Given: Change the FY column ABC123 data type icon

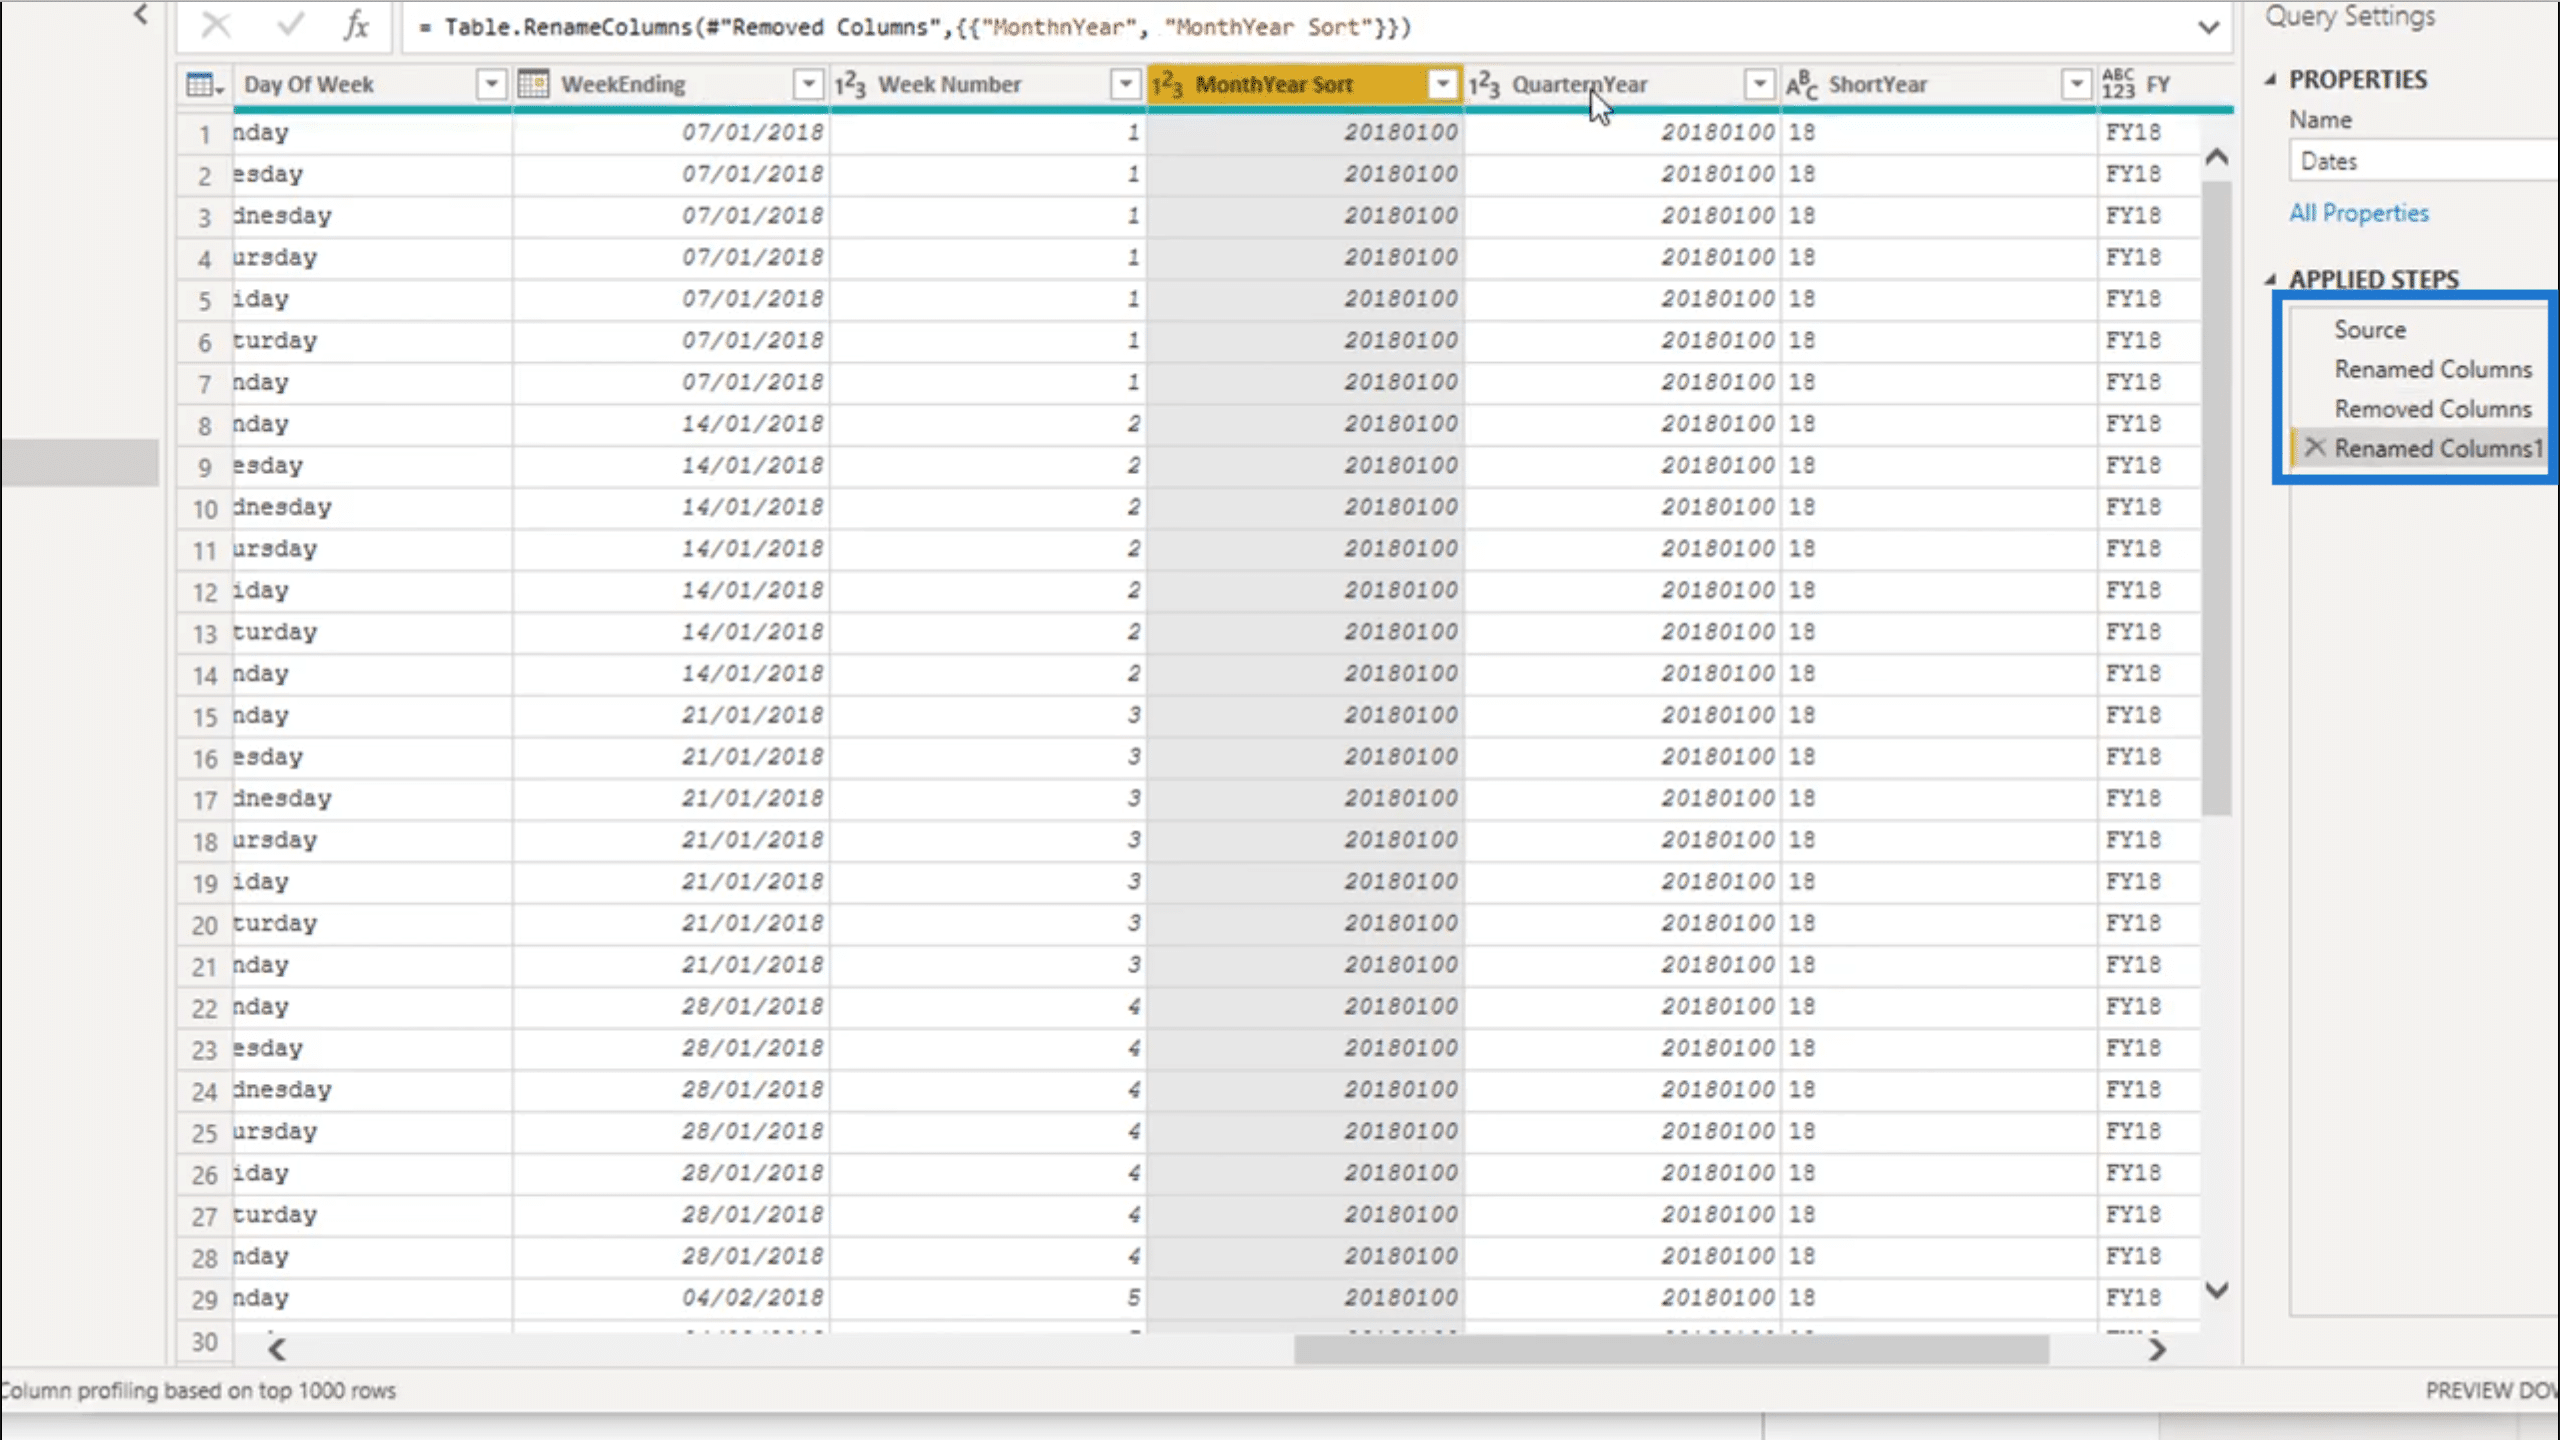Looking at the screenshot, I should click(2118, 84).
